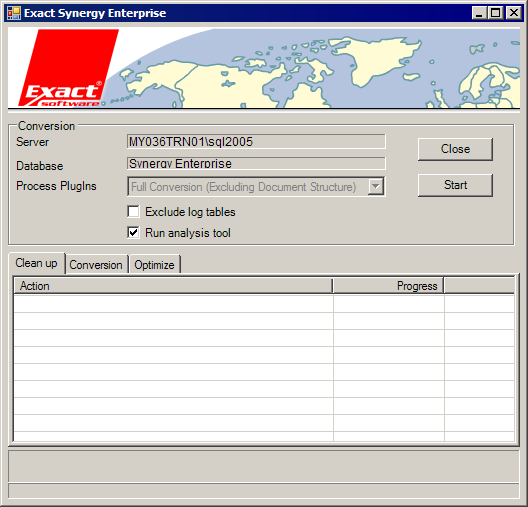Click the Server input field

click(256, 141)
